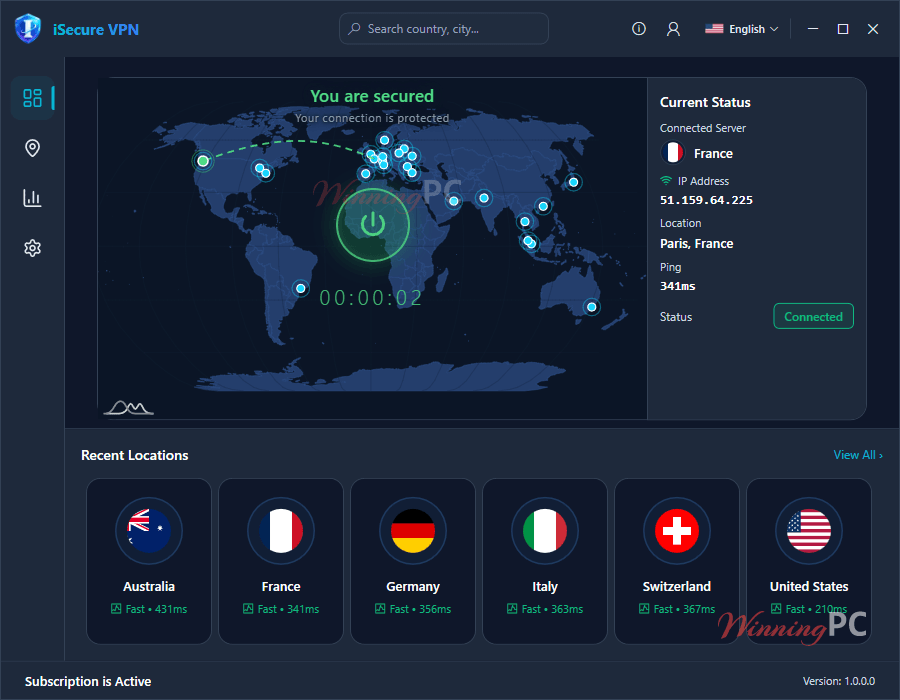Click the Brazil server dot on map
The width and height of the screenshot is (900, 700).
coord(301,288)
